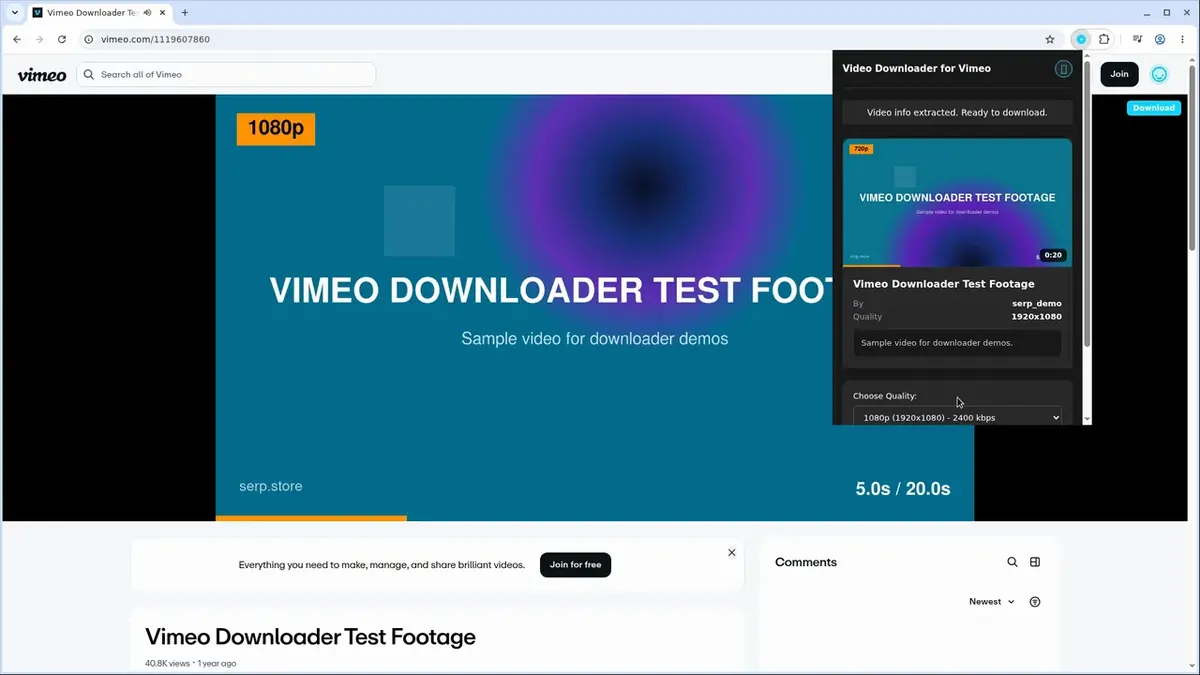Click the cyan Download button
Screen dimensions: 1200x675
pyautogui.click(x=1153, y=108)
